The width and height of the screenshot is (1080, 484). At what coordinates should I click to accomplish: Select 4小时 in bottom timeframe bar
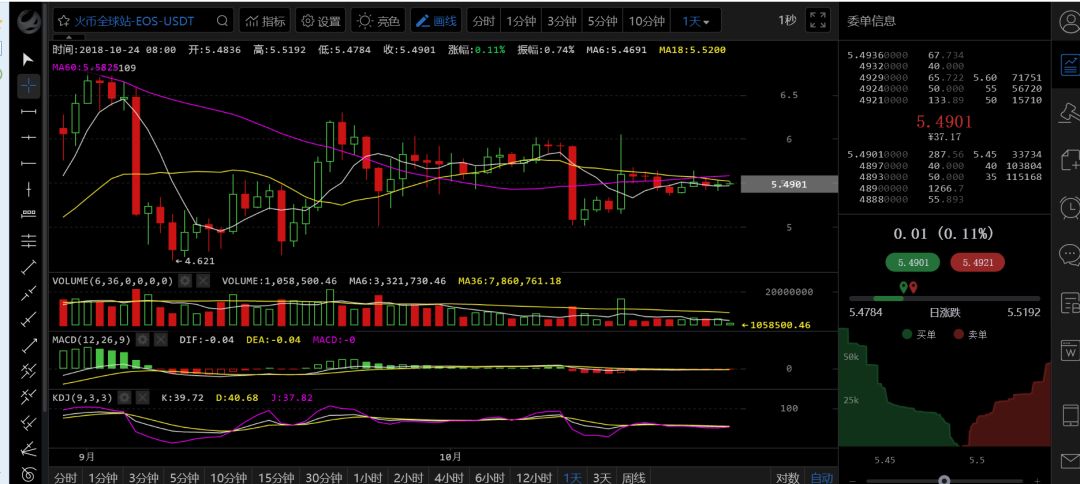coord(448,478)
